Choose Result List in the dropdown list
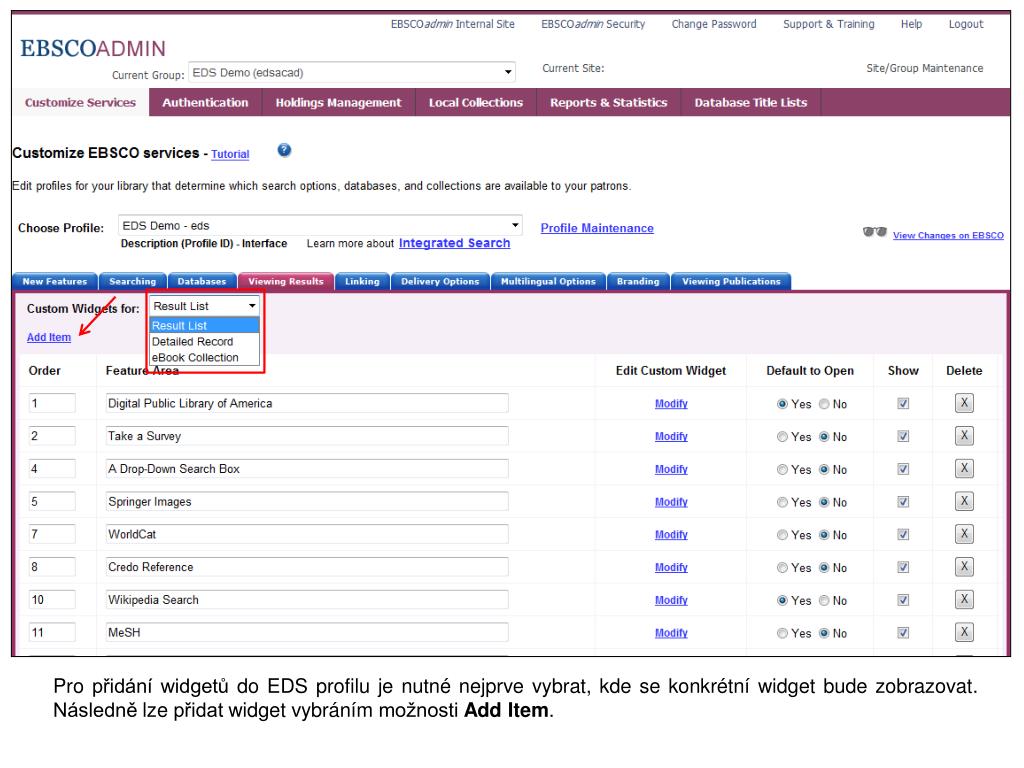This screenshot has height=768, width=1024. pos(205,325)
